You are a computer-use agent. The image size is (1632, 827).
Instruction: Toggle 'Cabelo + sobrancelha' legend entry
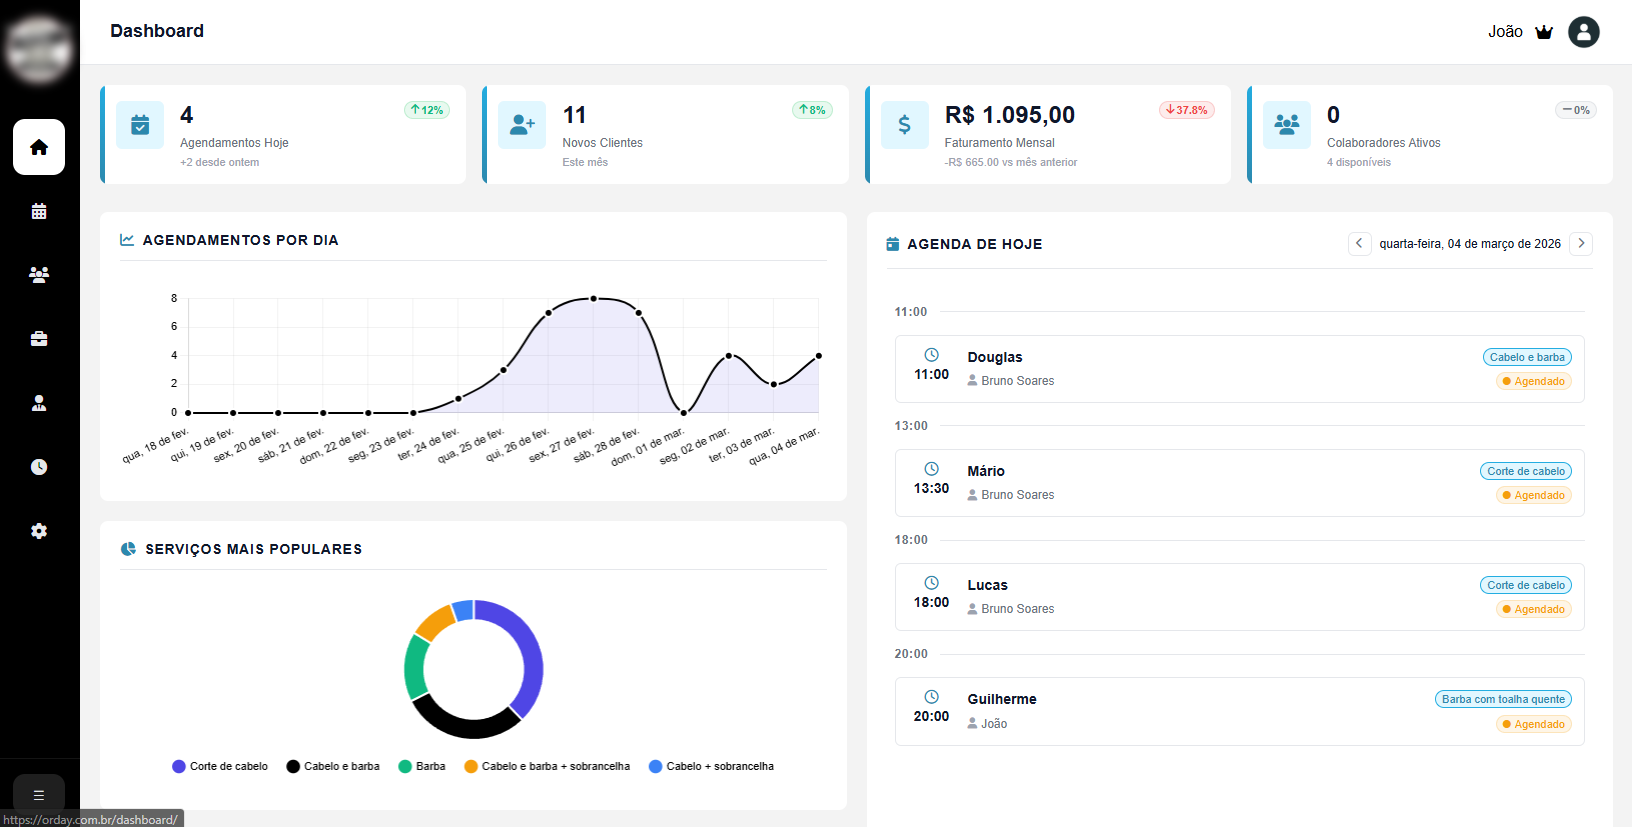click(x=711, y=766)
